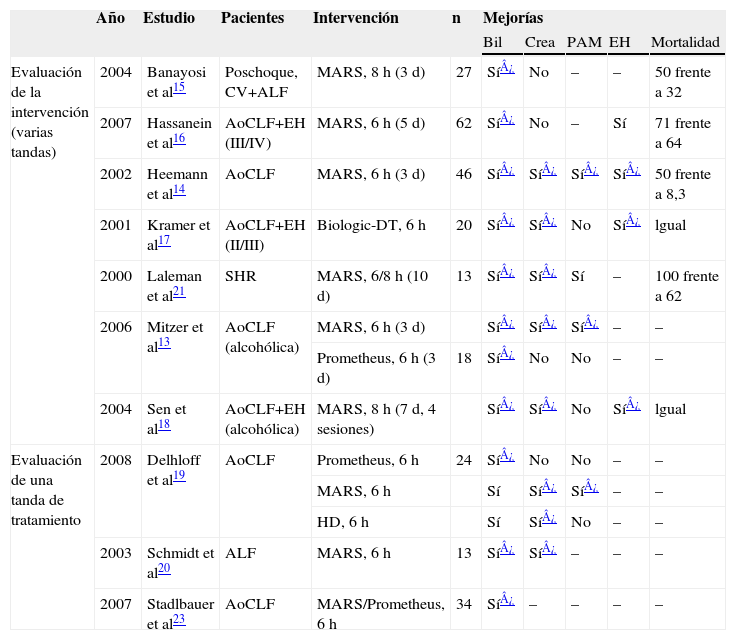Click Crea footnote marker in Laleman row
Viewport: 736px width, 640px height.
click(x=549, y=273)
